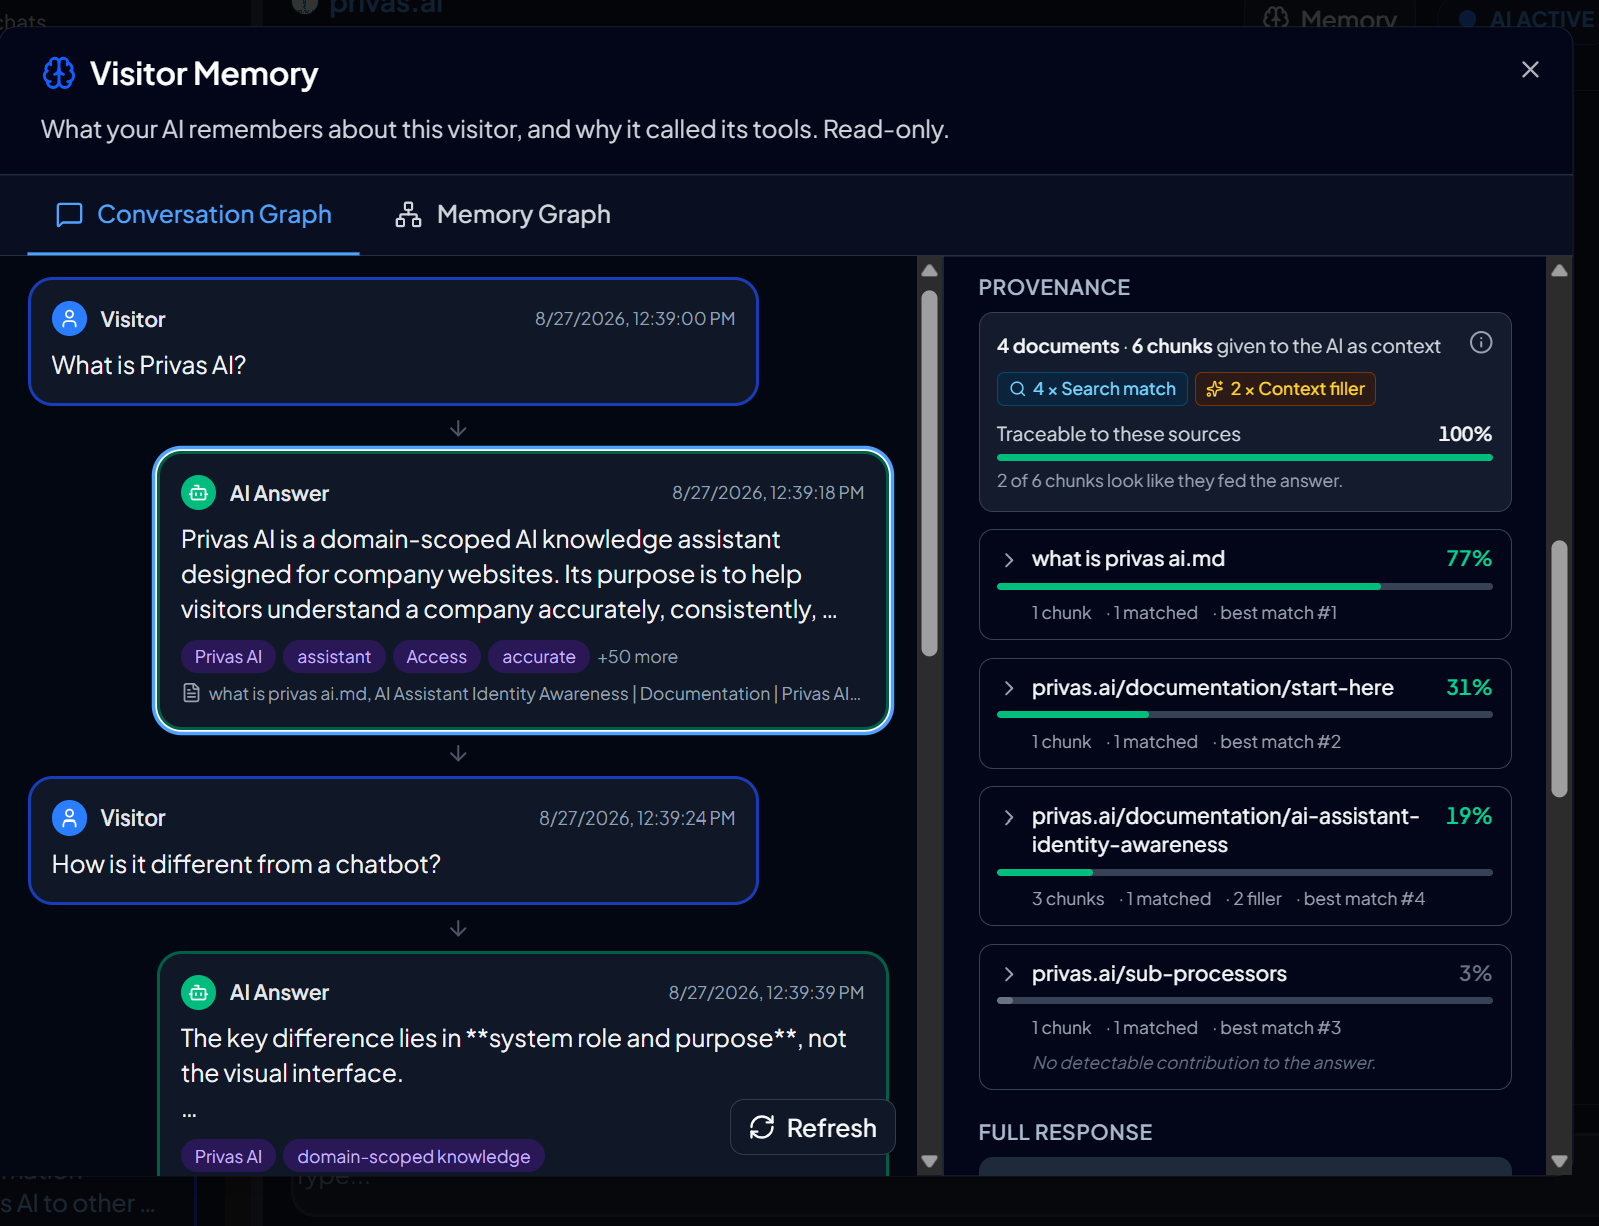Click the document icon beside cited sources line
1599x1226 pixels.
pos(192,693)
